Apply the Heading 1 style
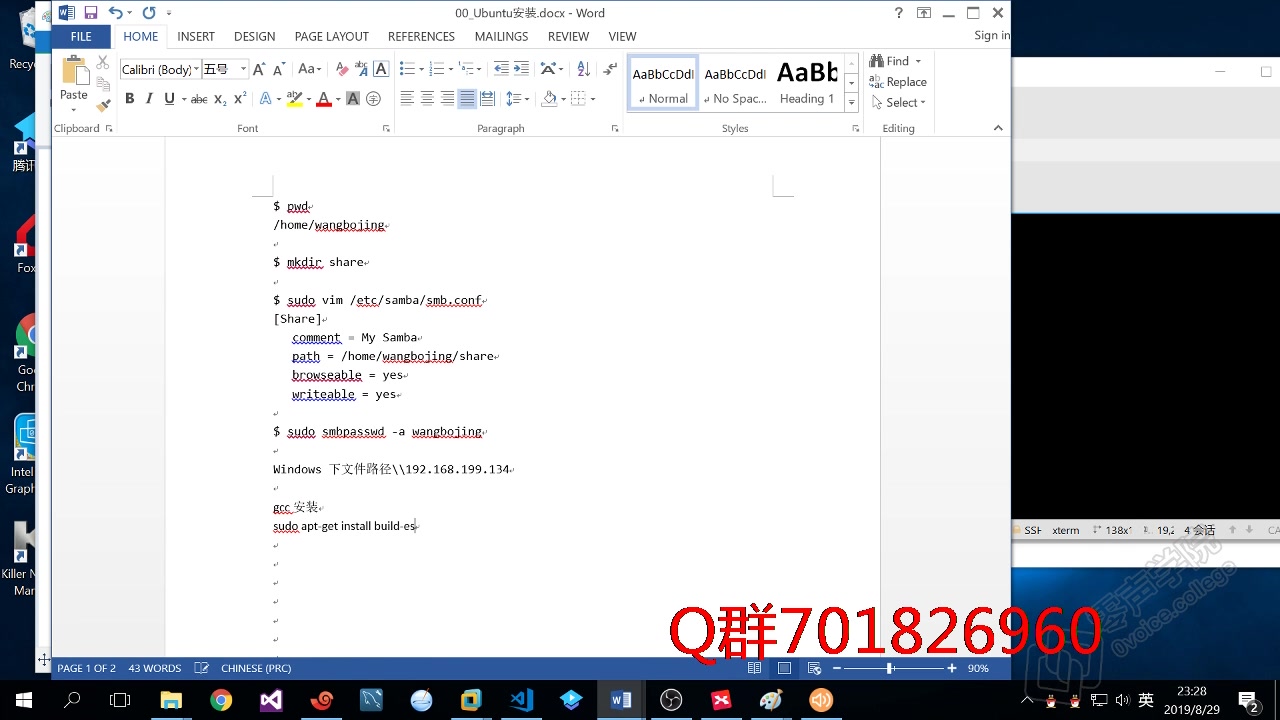This screenshot has width=1280, height=720. pos(806,83)
